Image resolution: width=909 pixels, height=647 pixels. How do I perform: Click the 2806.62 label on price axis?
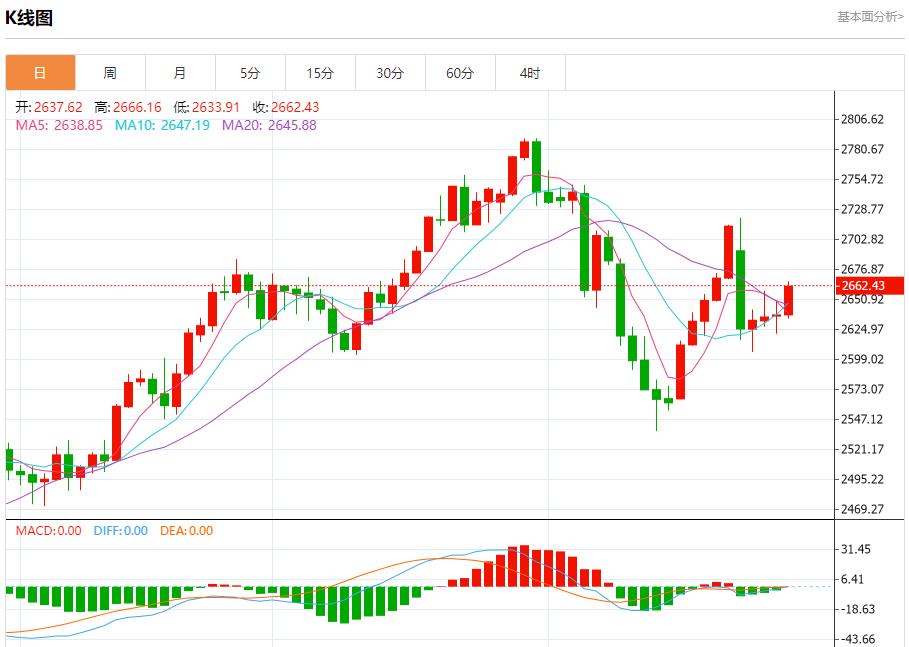(862, 119)
